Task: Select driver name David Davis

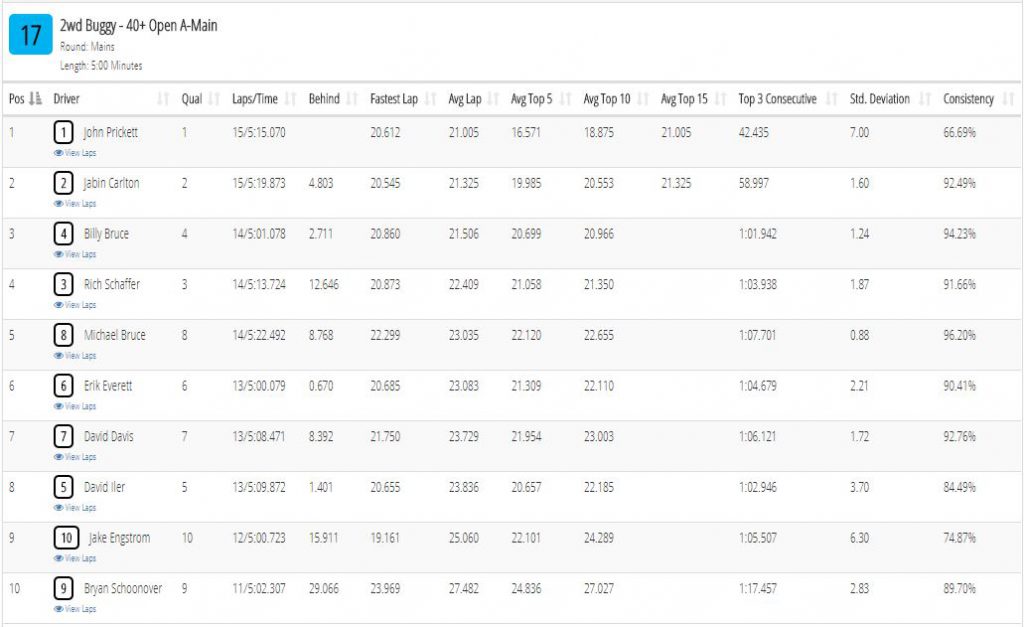Action: pos(108,437)
